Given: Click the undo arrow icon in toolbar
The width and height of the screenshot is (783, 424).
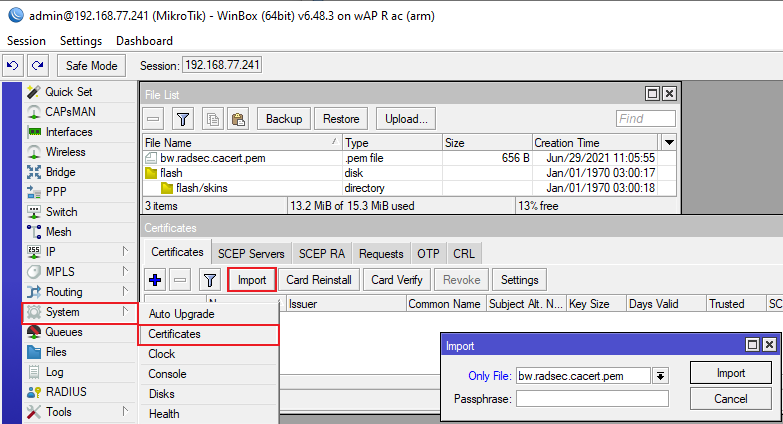Looking at the screenshot, I should point(13,65).
